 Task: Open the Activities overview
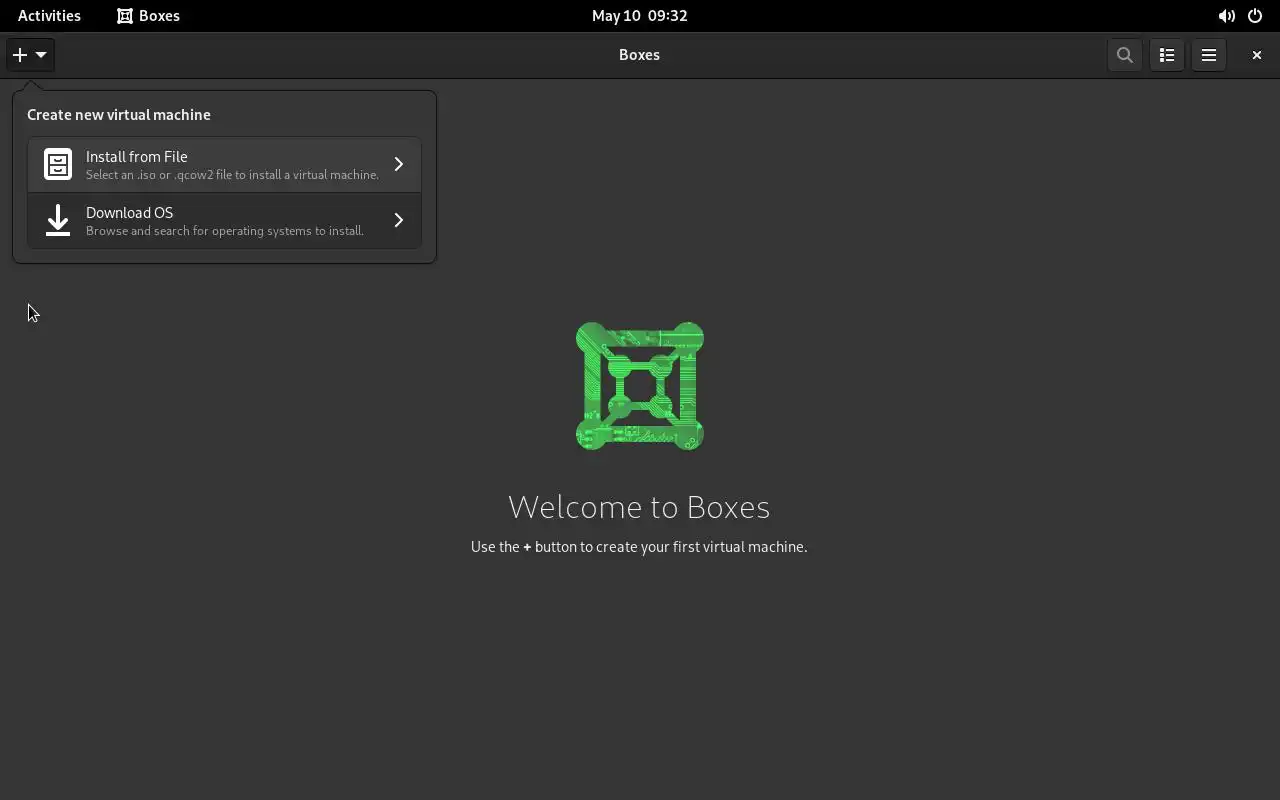49,15
